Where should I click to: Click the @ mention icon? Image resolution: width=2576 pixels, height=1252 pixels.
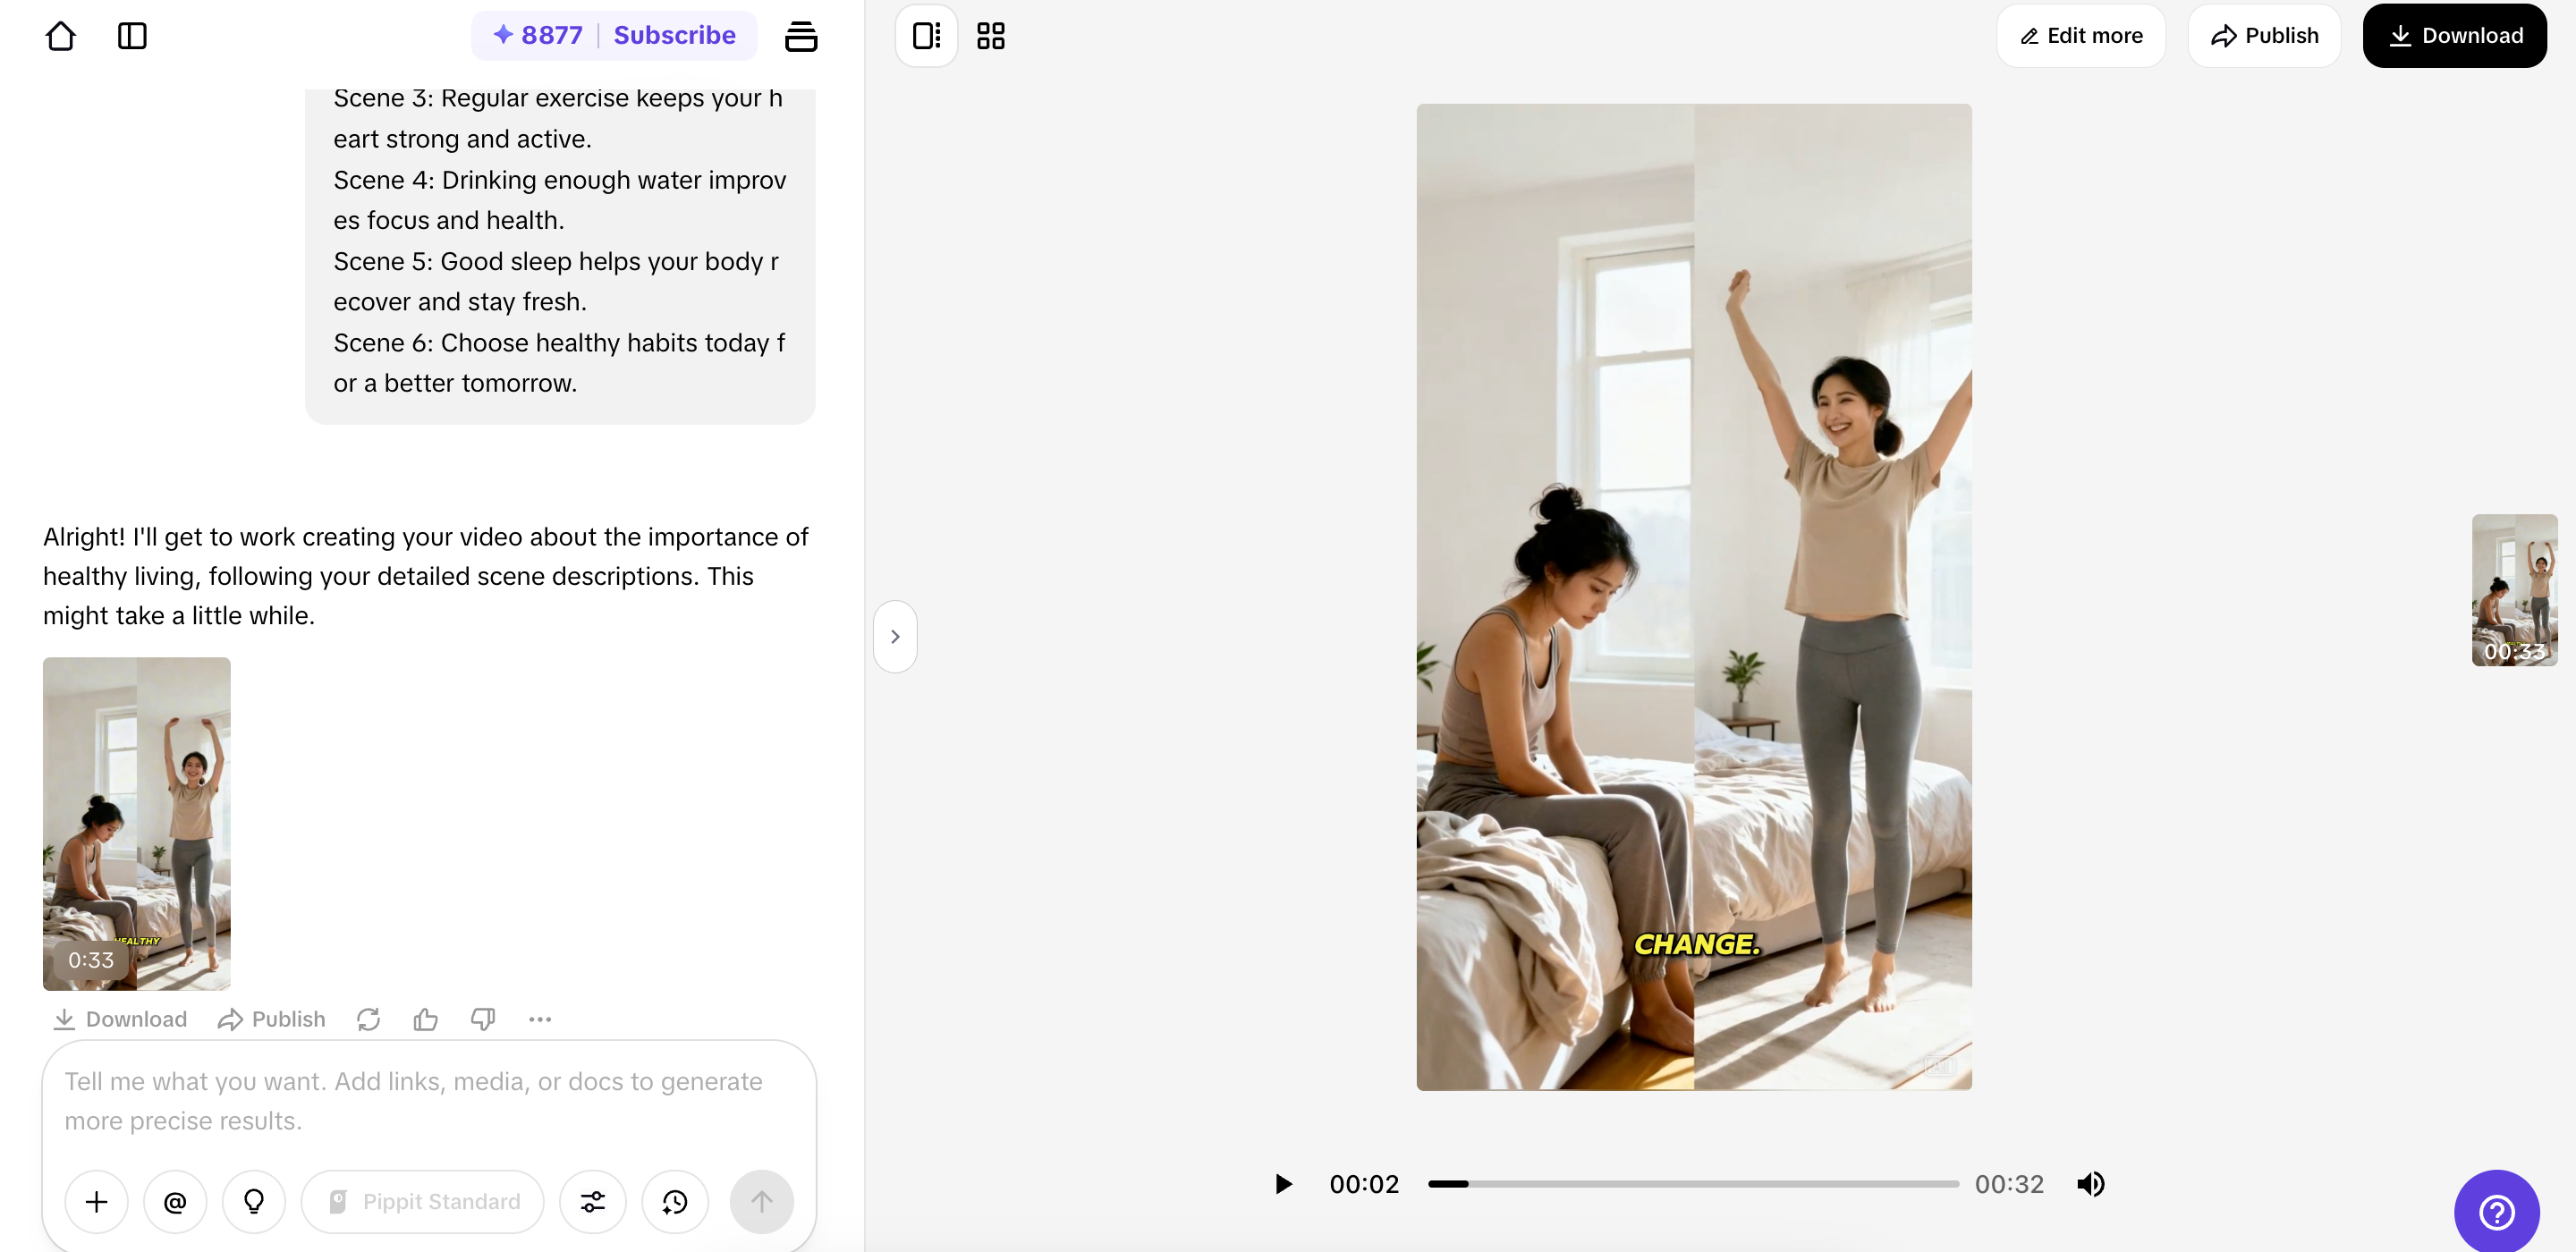[175, 1201]
